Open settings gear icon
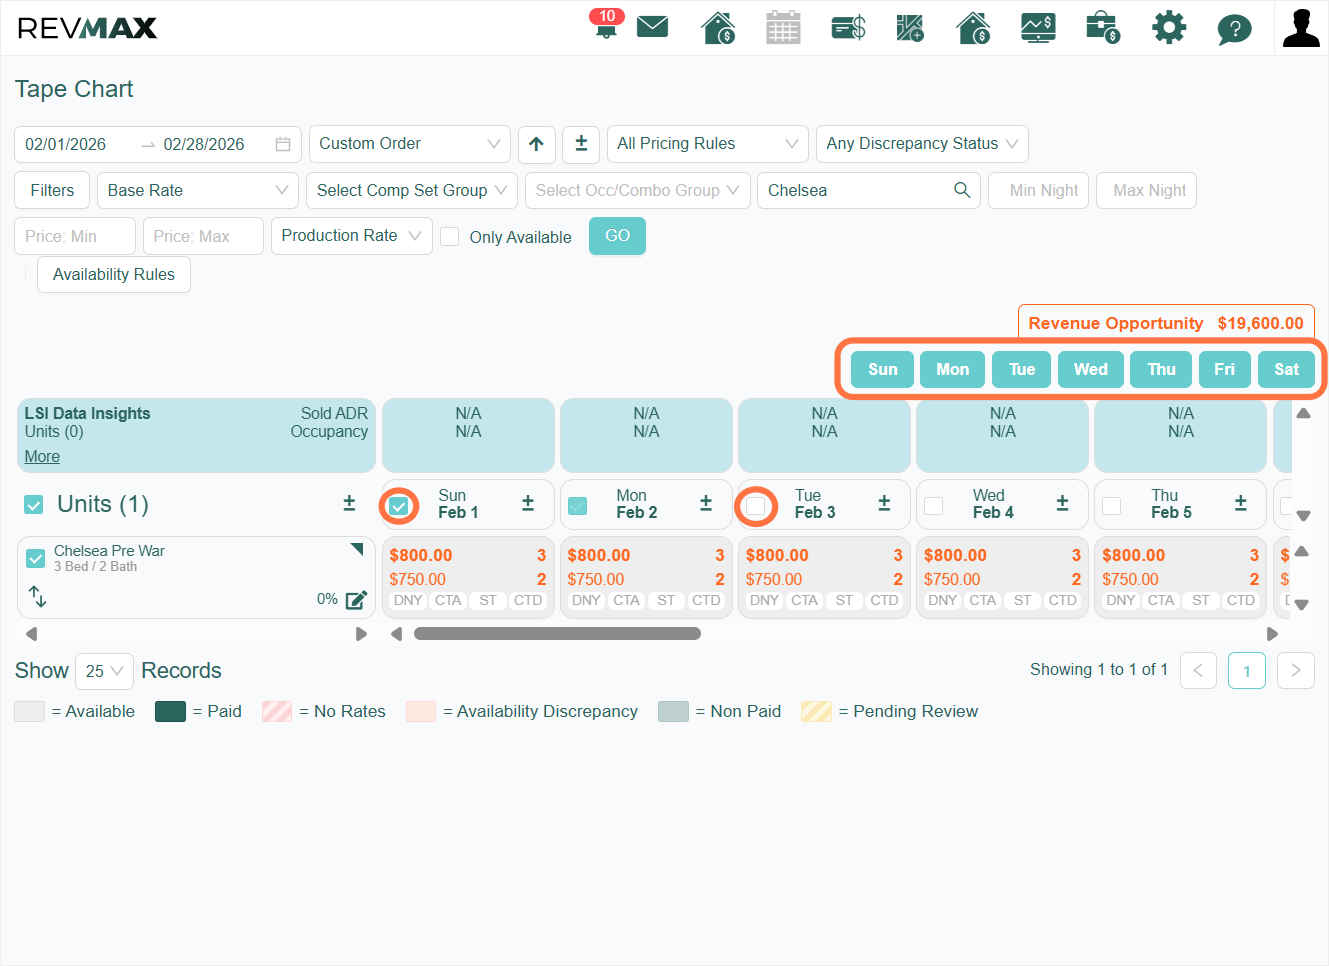Viewport: 1329px width, 966px height. point(1168,27)
